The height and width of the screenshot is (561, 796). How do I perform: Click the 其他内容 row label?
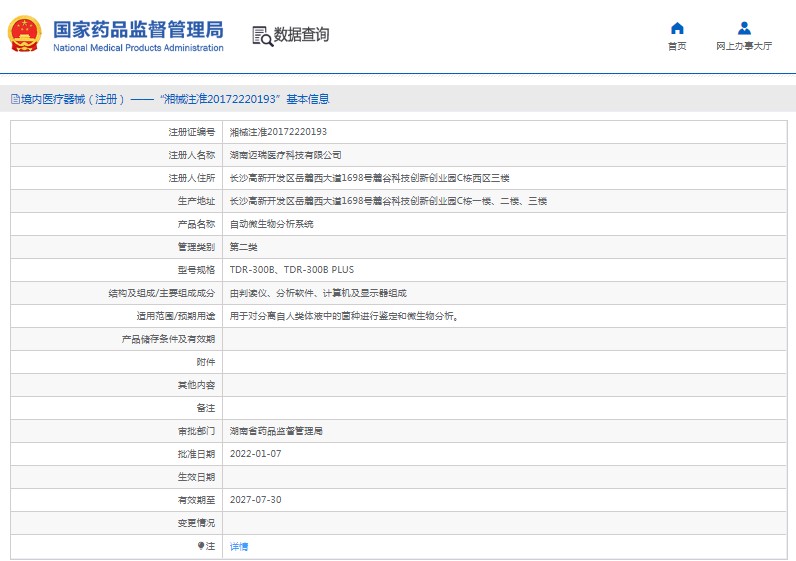click(x=196, y=385)
